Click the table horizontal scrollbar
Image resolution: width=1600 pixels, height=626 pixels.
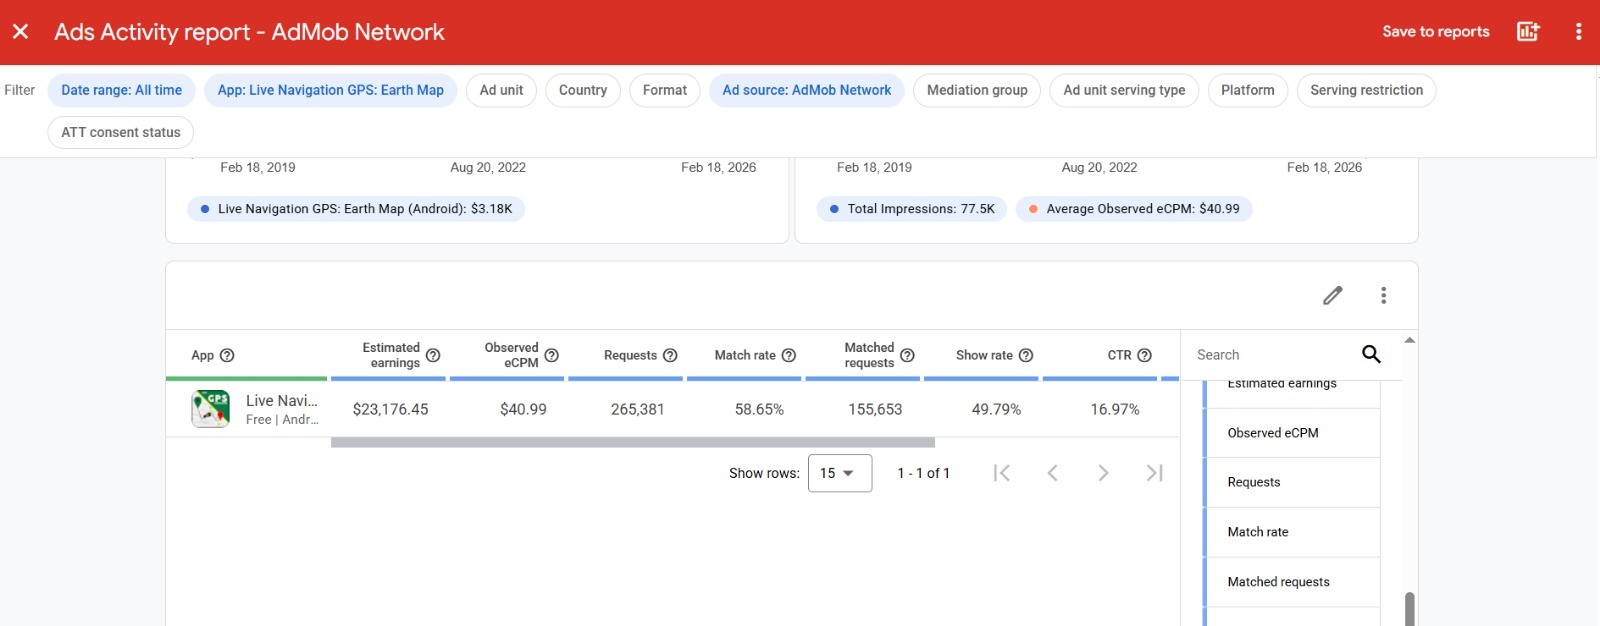tap(632, 442)
